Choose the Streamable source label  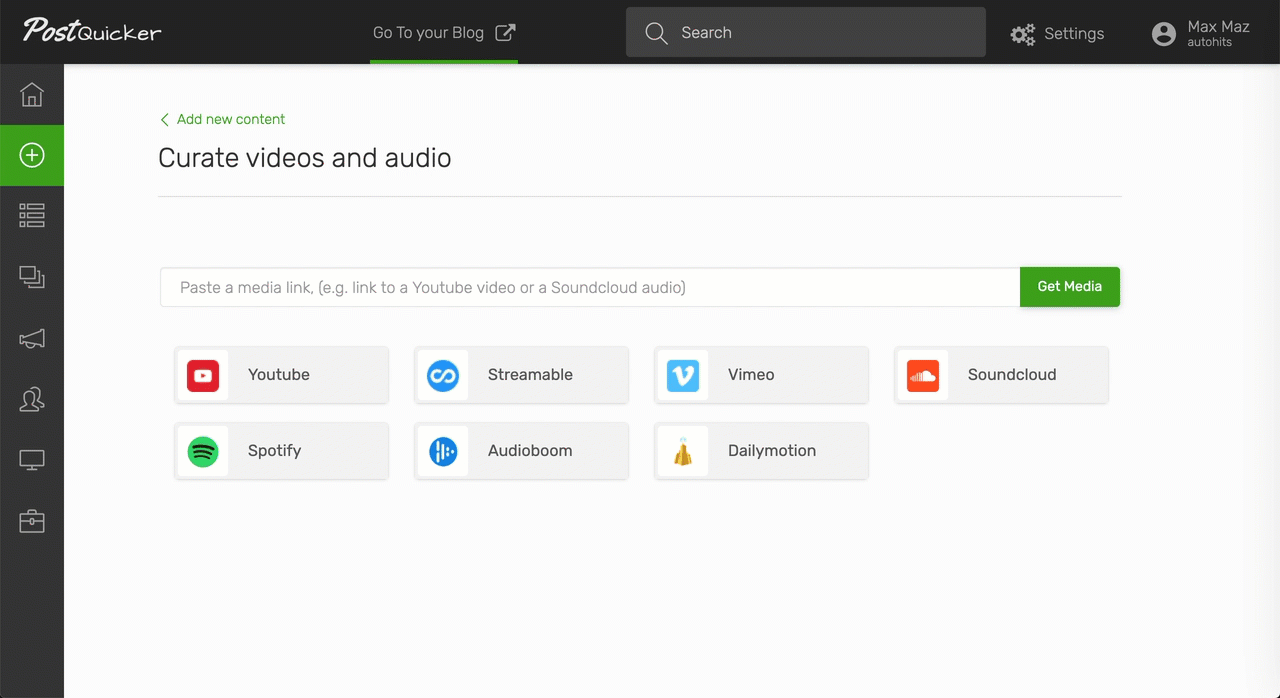[530, 375]
